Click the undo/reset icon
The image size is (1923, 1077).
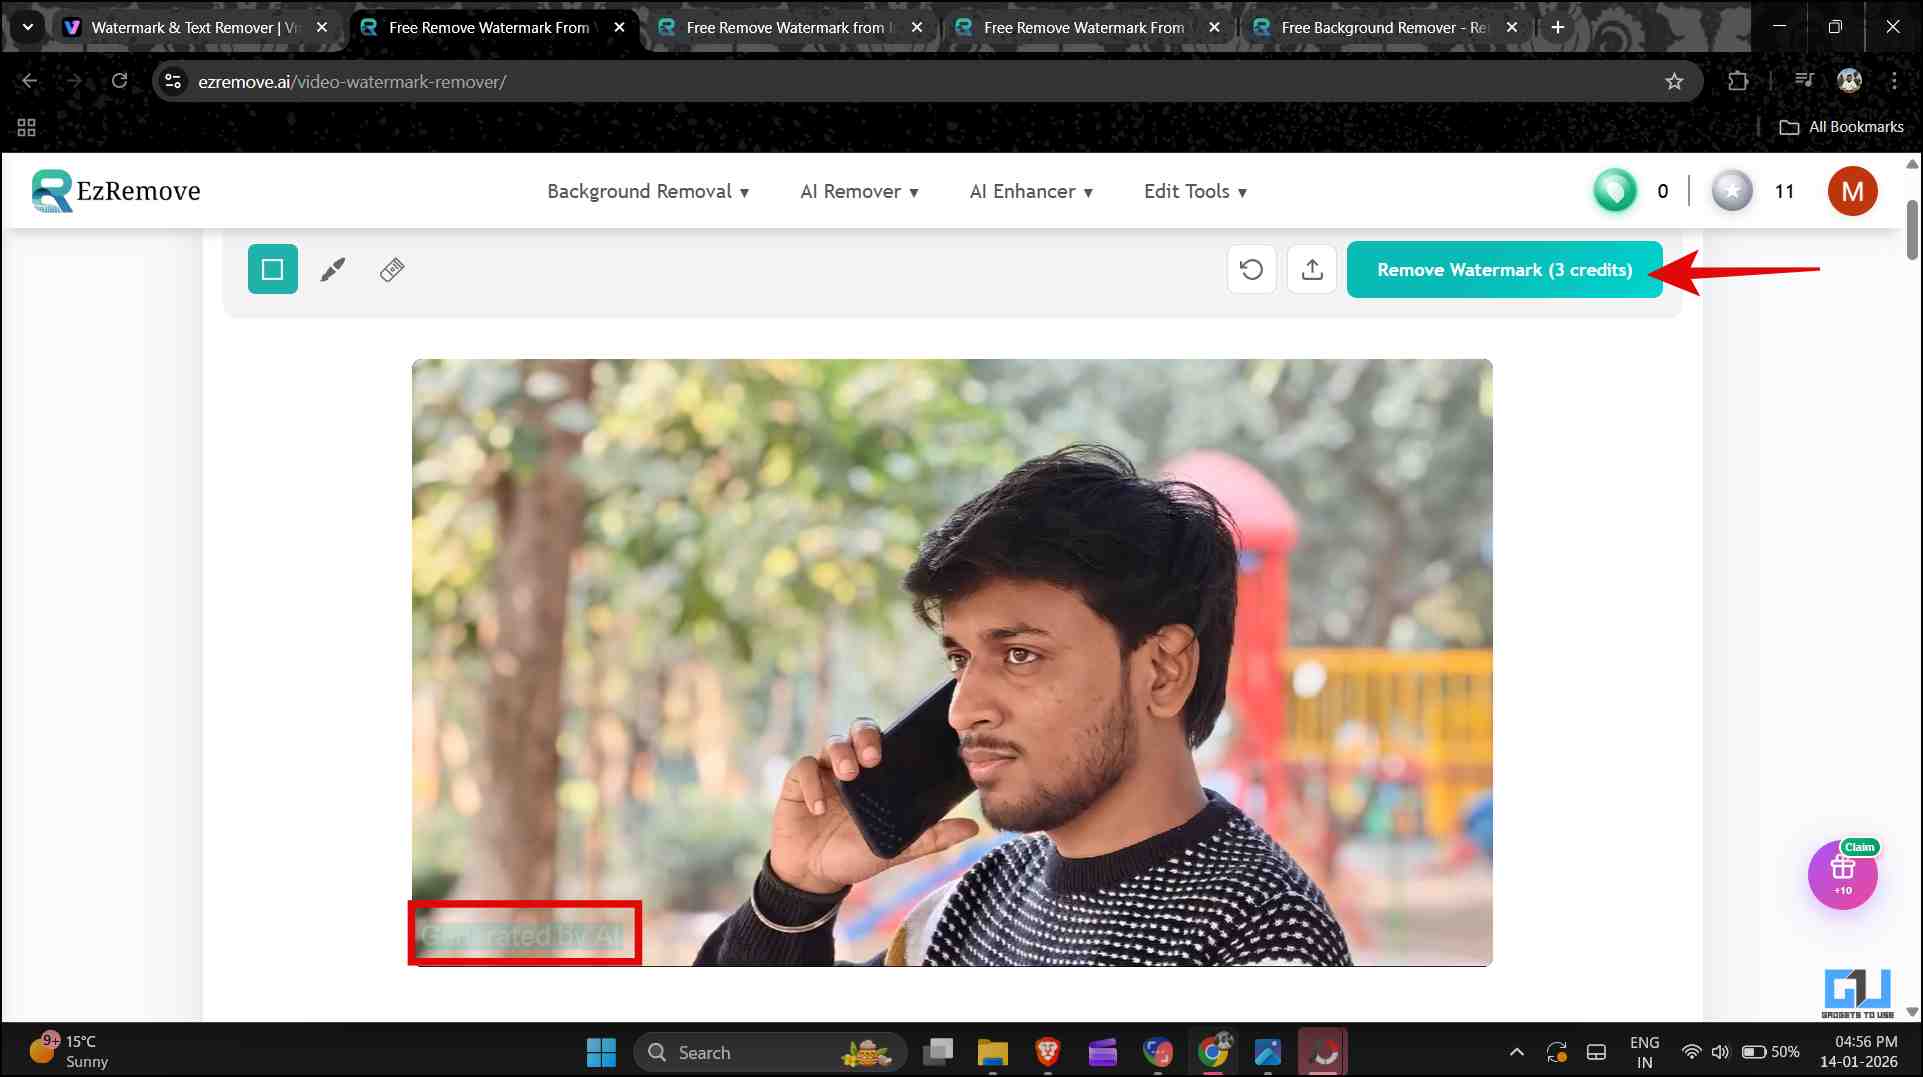(1251, 269)
